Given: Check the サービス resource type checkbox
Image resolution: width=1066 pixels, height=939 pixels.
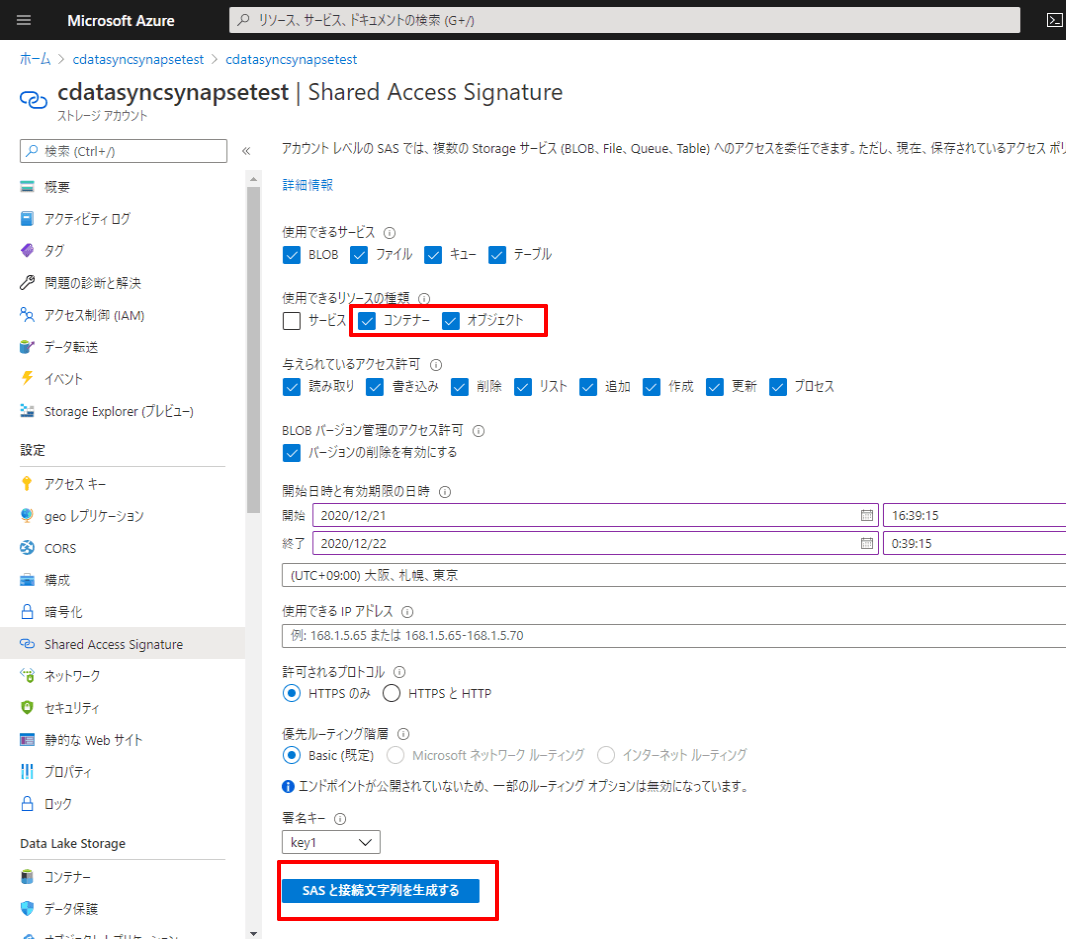Looking at the screenshot, I should [292, 321].
